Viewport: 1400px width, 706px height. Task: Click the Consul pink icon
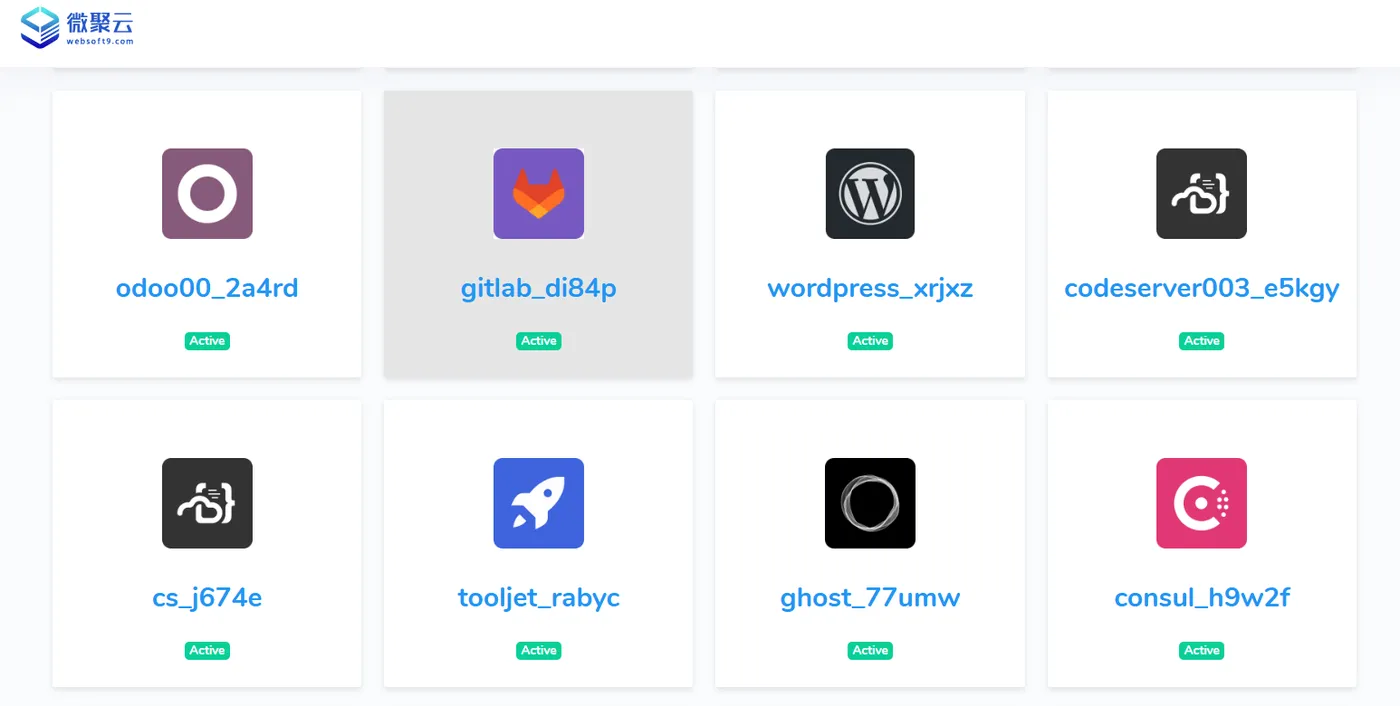(x=1201, y=503)
